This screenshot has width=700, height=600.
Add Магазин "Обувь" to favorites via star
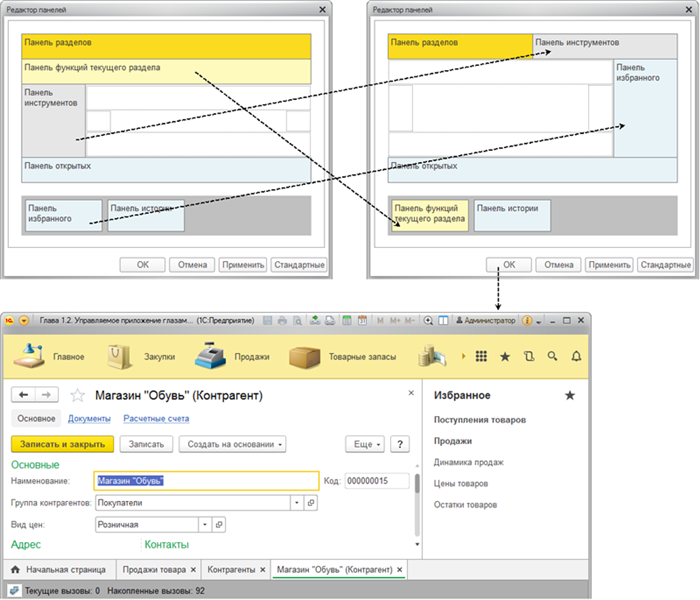(x=78, y=396)
